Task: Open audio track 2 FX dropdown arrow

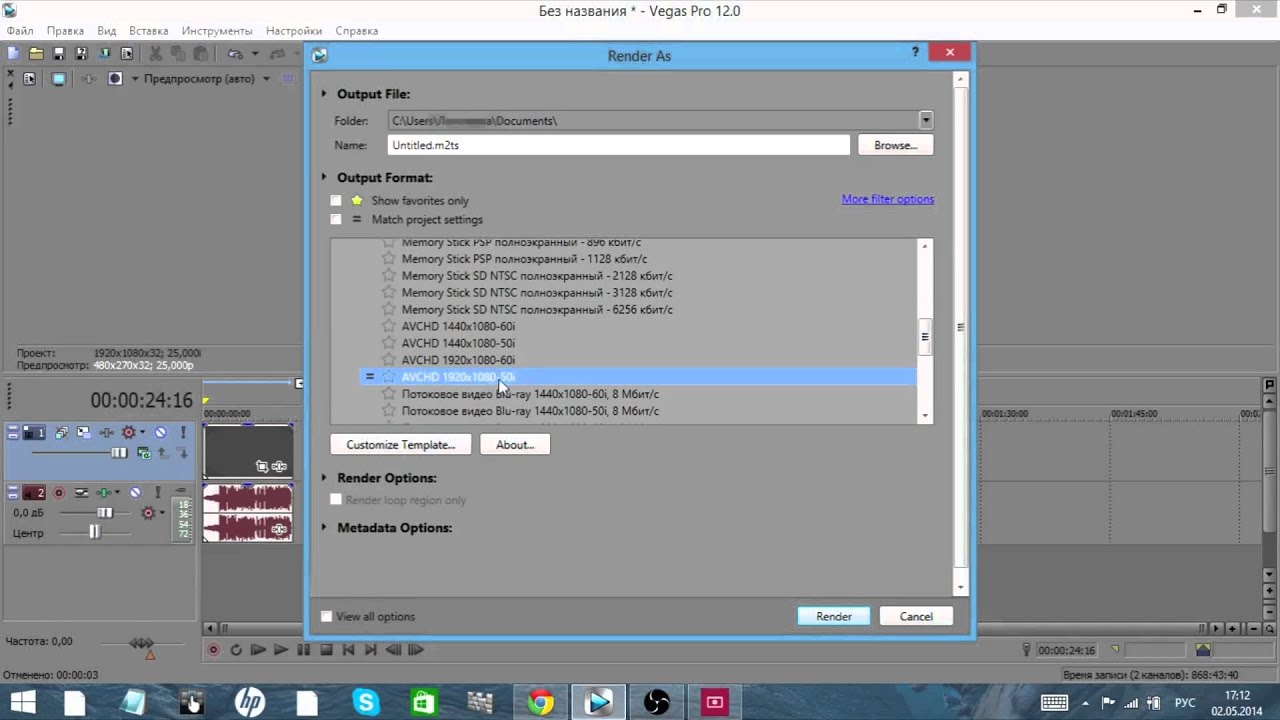Action: point(116,492)
